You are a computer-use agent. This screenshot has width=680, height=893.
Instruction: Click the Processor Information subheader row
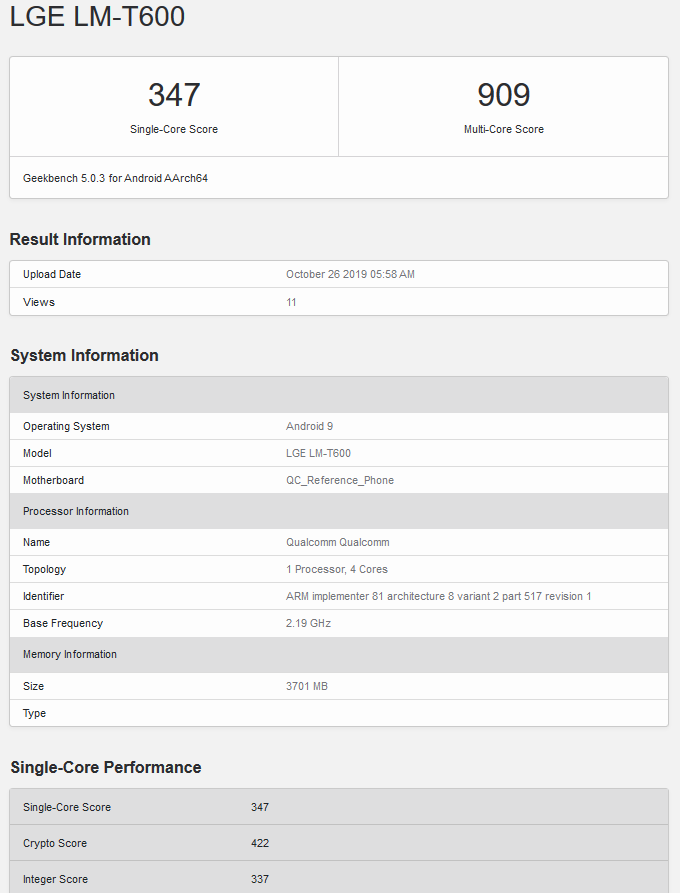76,511
